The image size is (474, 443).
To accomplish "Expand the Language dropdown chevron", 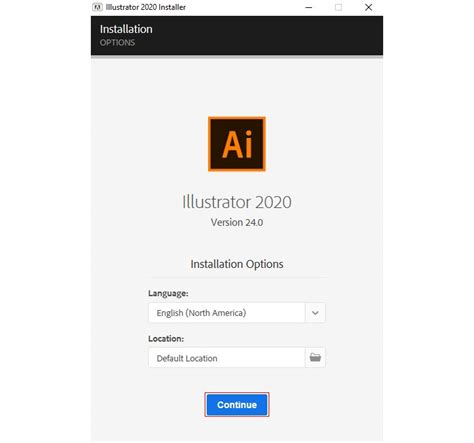I will pyautogui.click(x=315, y=313).
